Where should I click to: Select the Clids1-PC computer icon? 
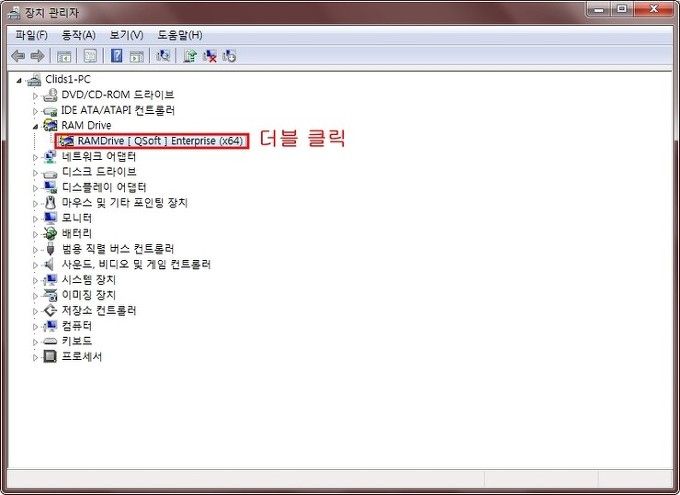34,79
